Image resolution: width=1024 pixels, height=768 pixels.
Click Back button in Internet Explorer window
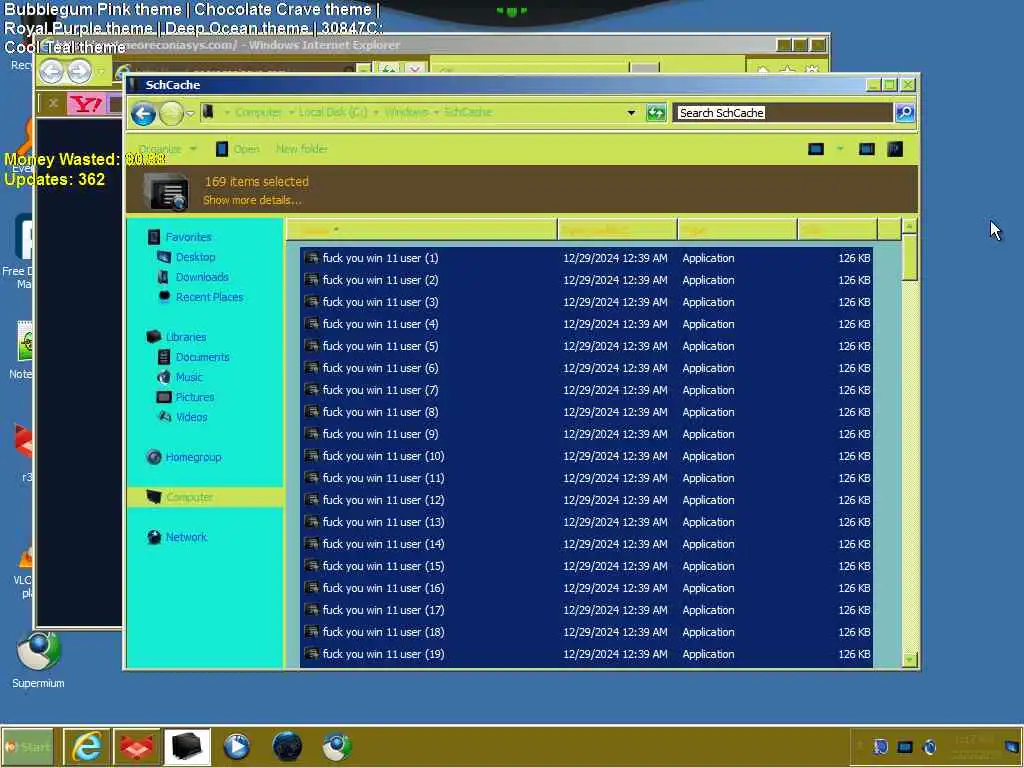tap(52, 71)
